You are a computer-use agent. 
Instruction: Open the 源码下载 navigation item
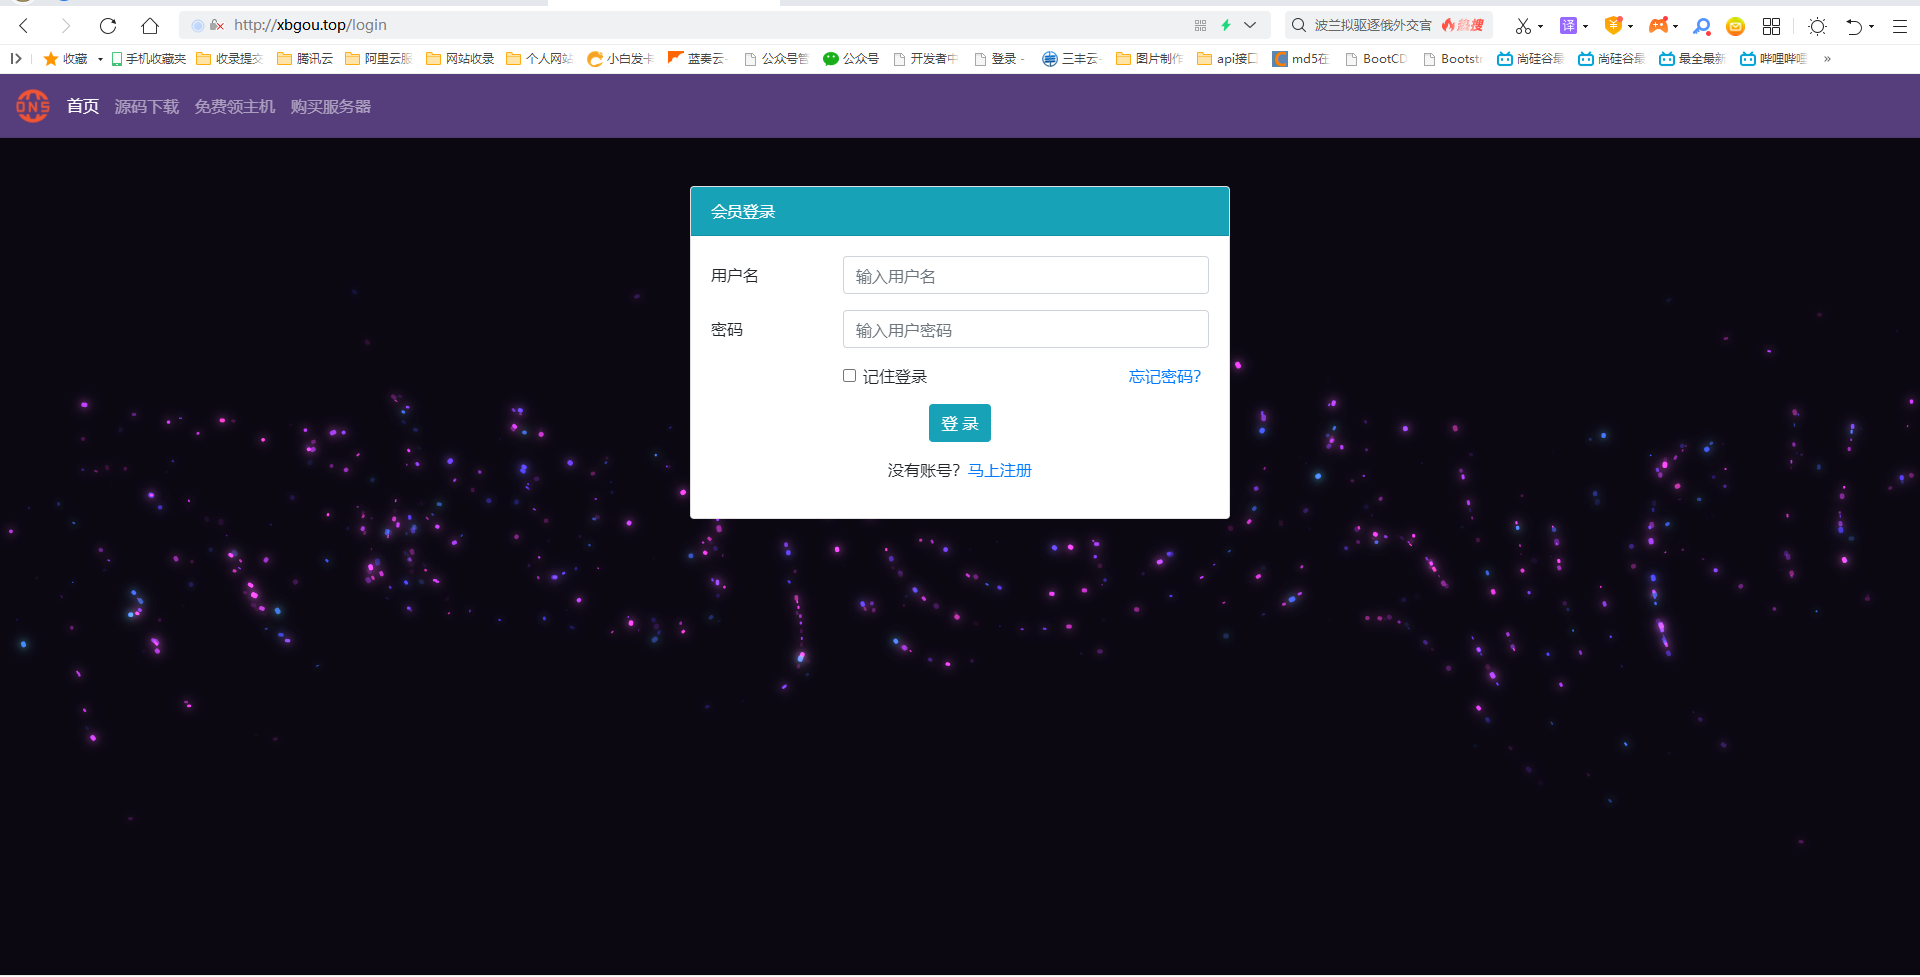click(x=146, y=107)
